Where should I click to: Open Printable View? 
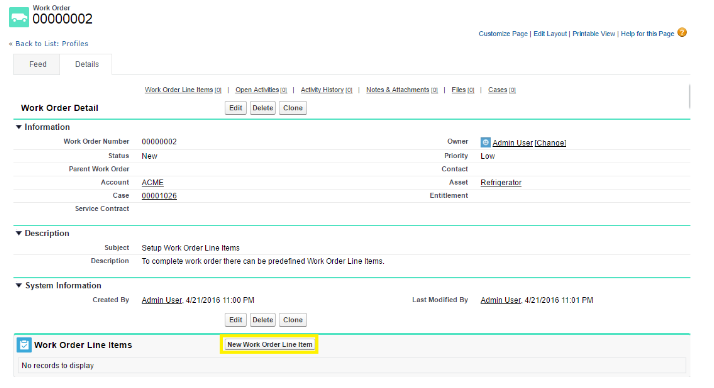click(x=593, y=34)
